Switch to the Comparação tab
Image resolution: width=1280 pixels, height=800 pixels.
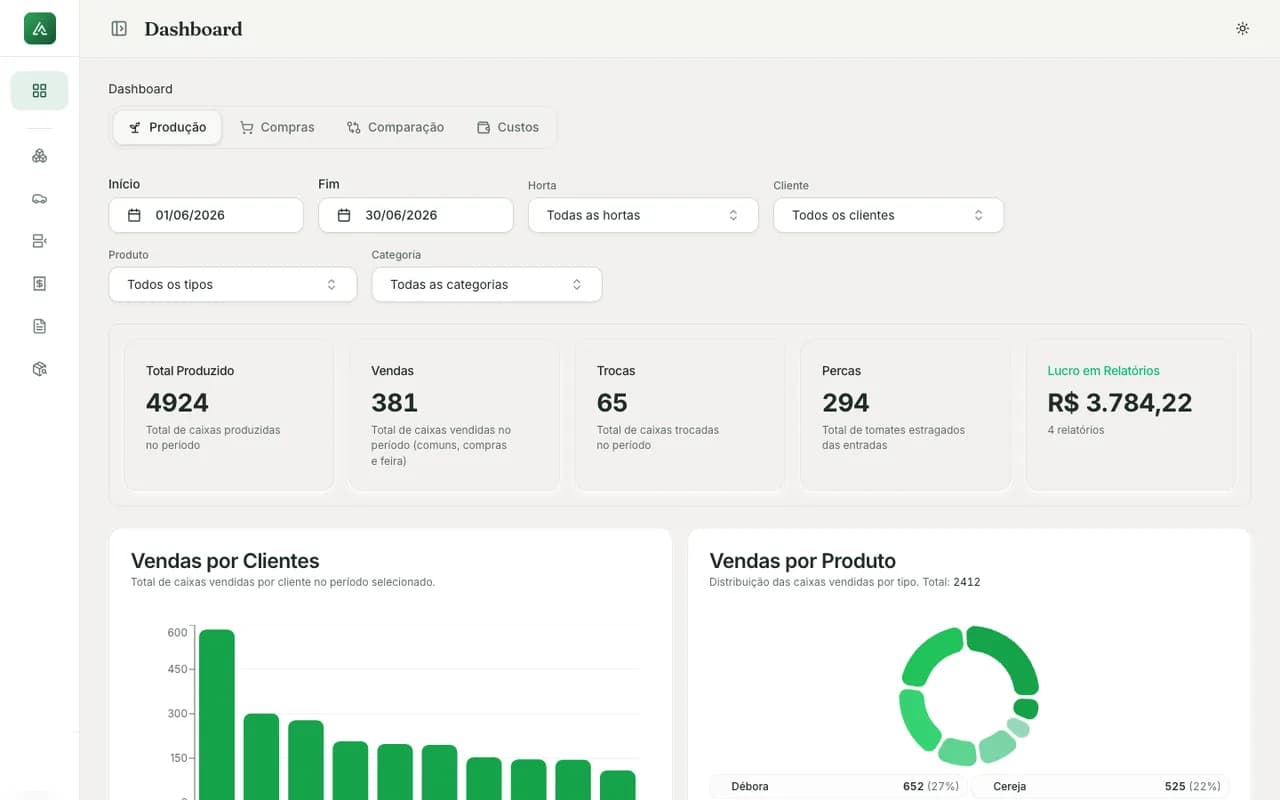pos(395,127)
